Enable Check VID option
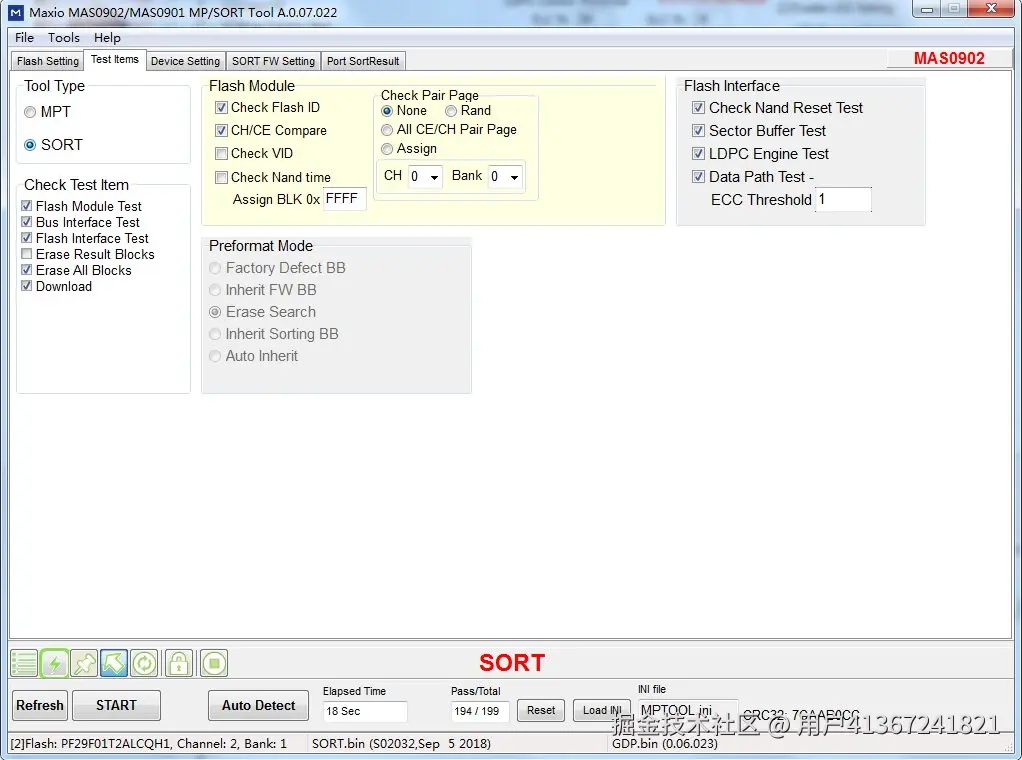The image size is (1022, 760). 222,154
